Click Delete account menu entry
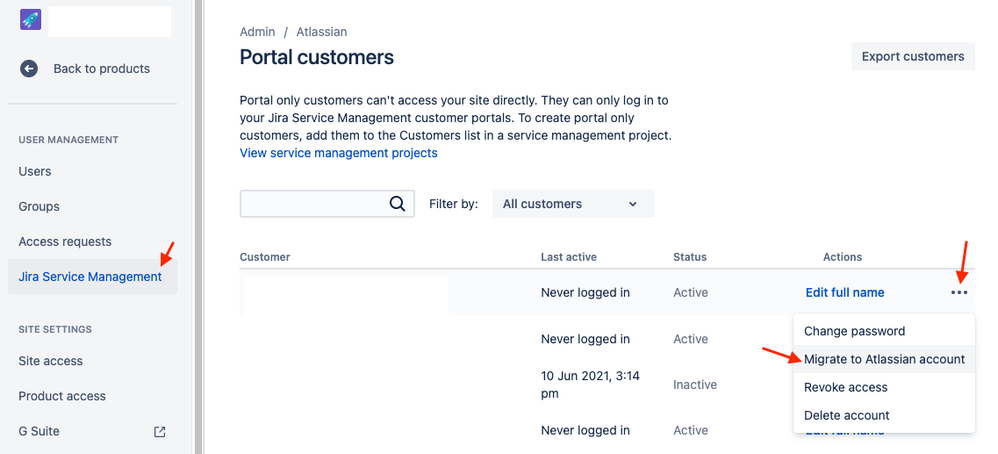 coord(846,415)
